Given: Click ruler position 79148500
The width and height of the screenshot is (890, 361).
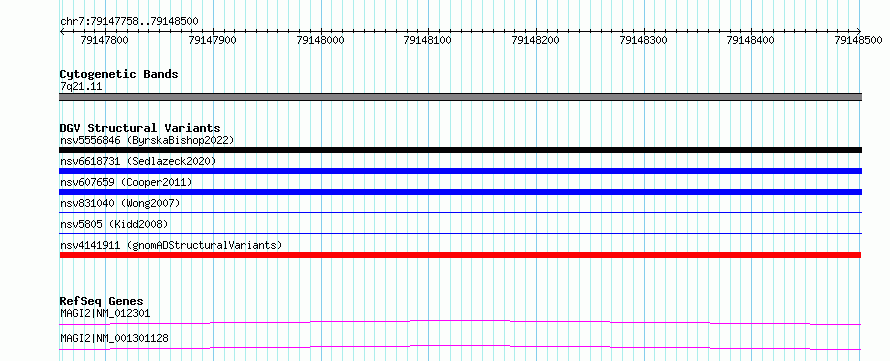Looking at the screenshot, I should point(858,40).
